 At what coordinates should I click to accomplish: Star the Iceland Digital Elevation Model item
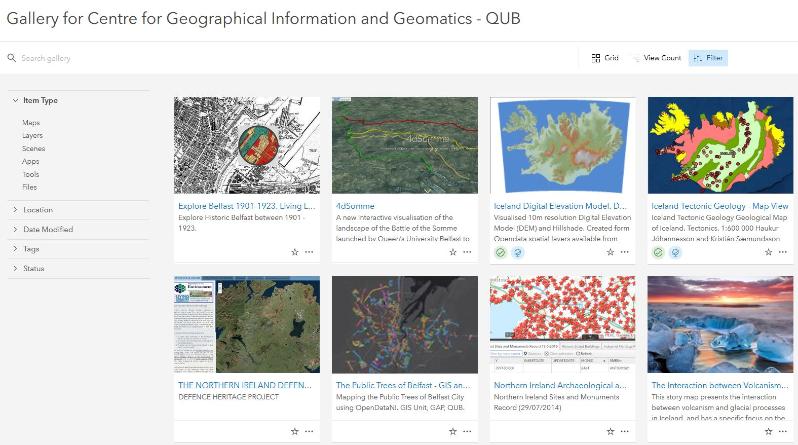pyautogui.click(x=610, y=252)
